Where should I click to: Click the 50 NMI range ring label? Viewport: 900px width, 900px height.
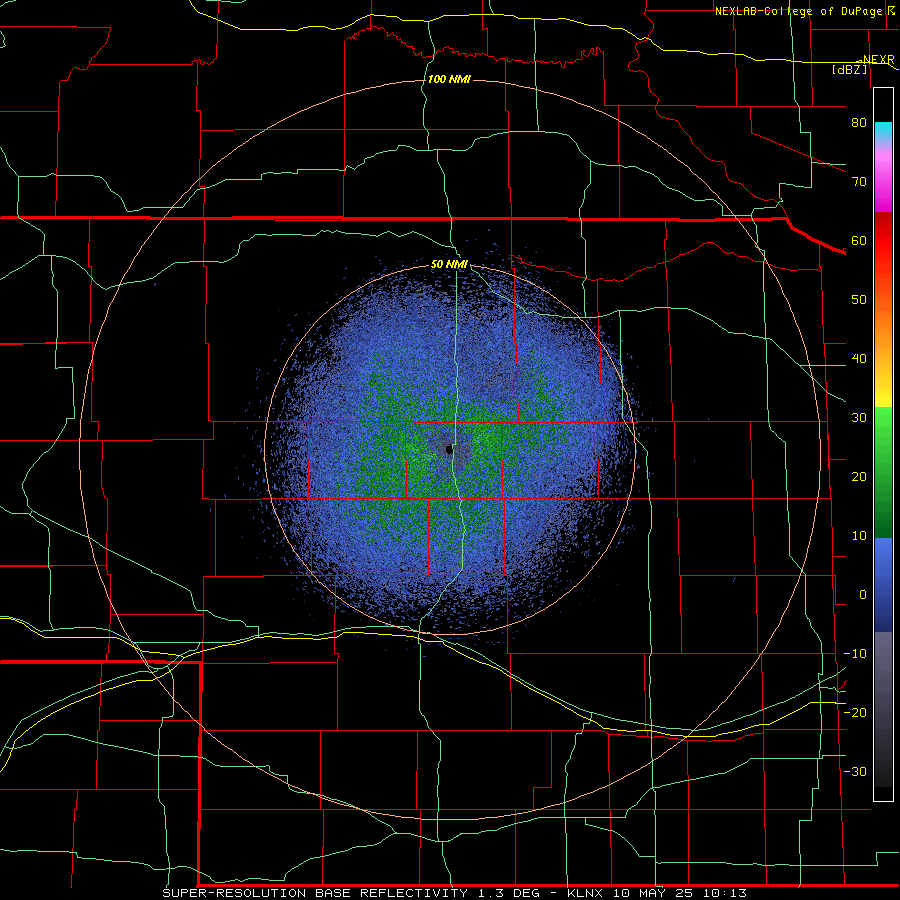(x=449, y=265)
